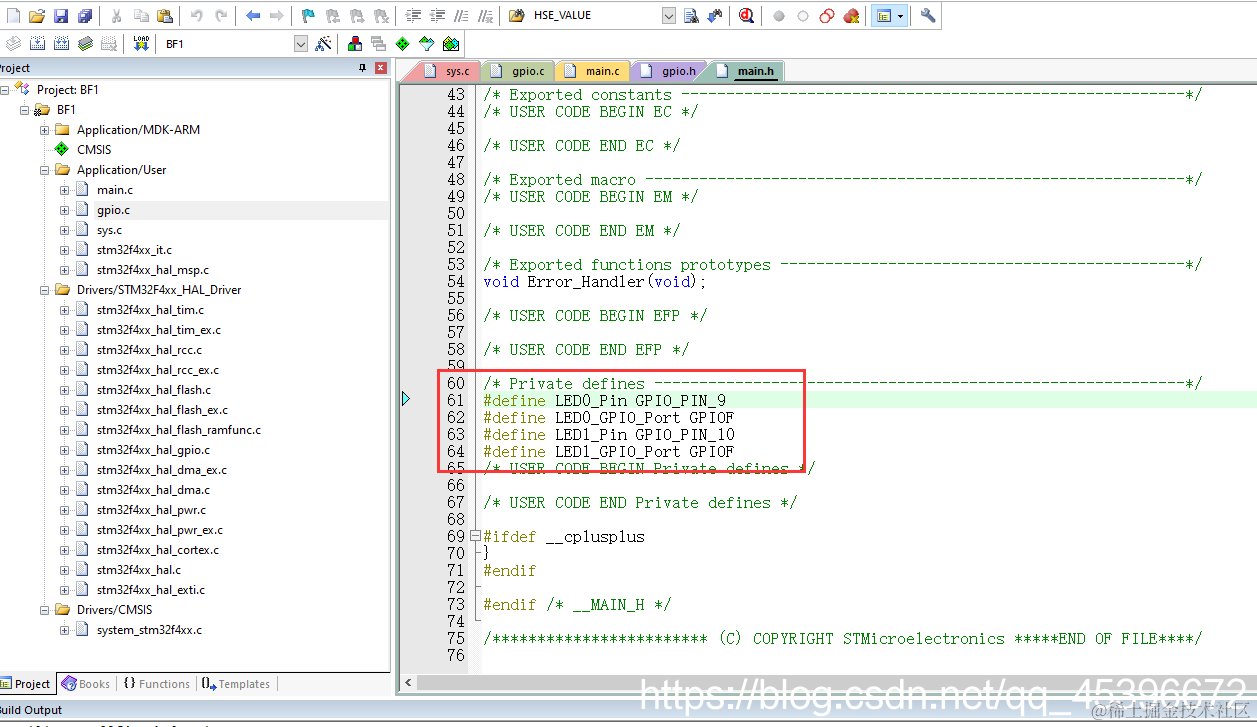Image resolution: width=1257 pixels, height=727 pixels.
Task: Rebuild all target files
Action: pyautogui.click(x=61, y=44)
